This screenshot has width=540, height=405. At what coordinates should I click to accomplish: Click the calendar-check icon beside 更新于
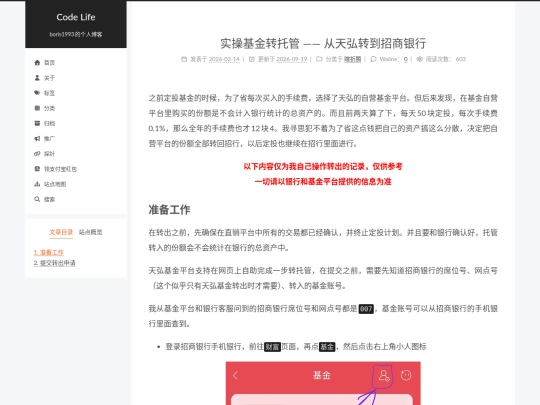click(252, 59)
